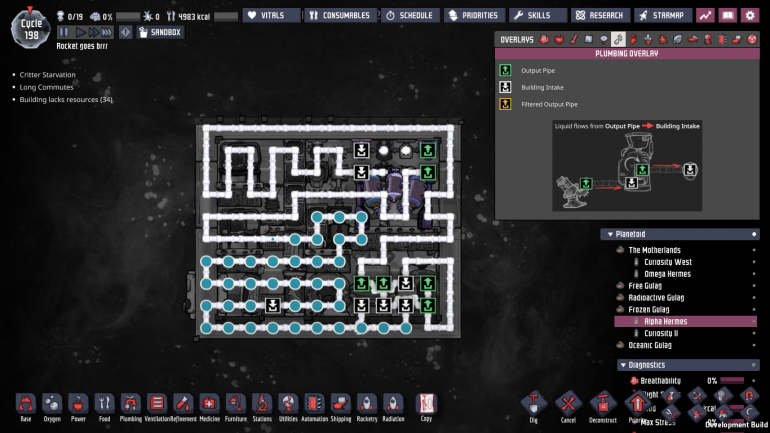Show the Temperature overlay thermometer
The width and height of the screenshot is (770, 433).
tap(574, 39)
